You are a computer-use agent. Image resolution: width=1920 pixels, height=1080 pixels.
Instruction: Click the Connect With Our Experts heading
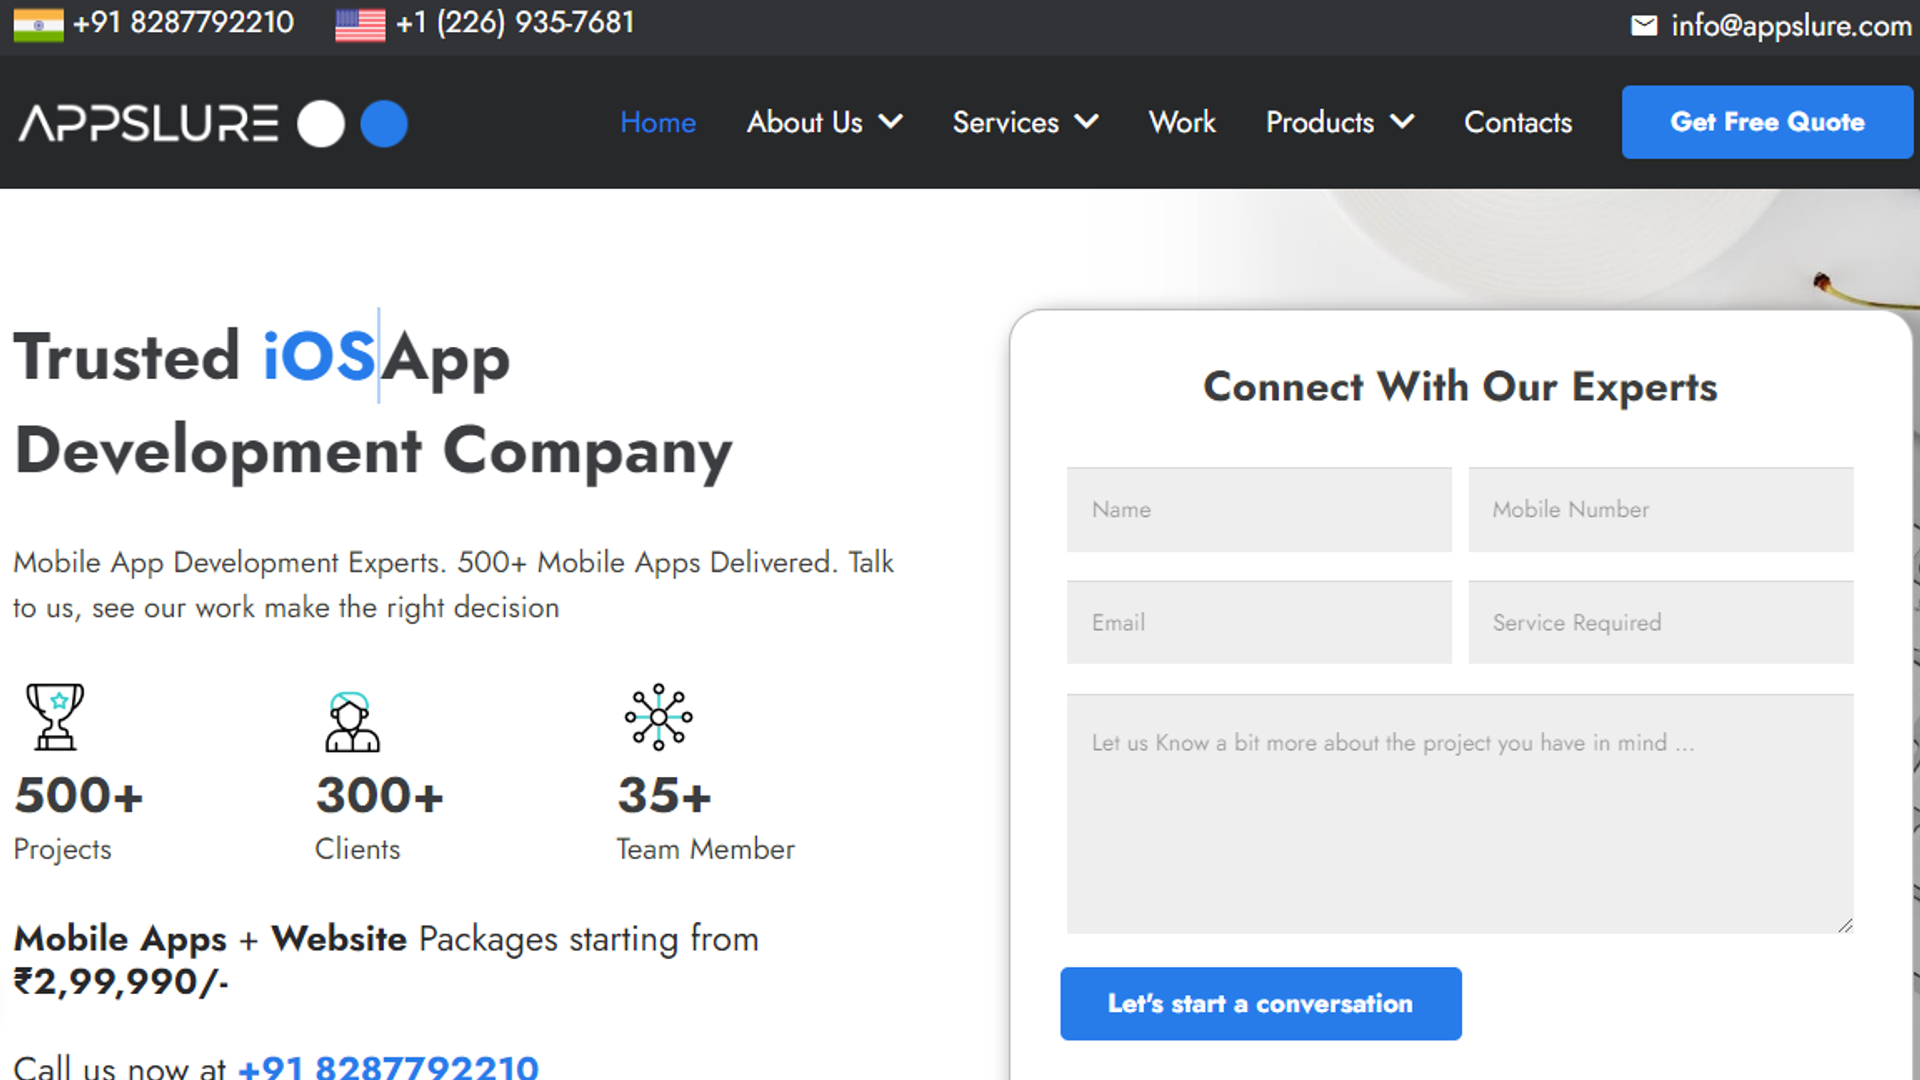tap(1460, 387)
